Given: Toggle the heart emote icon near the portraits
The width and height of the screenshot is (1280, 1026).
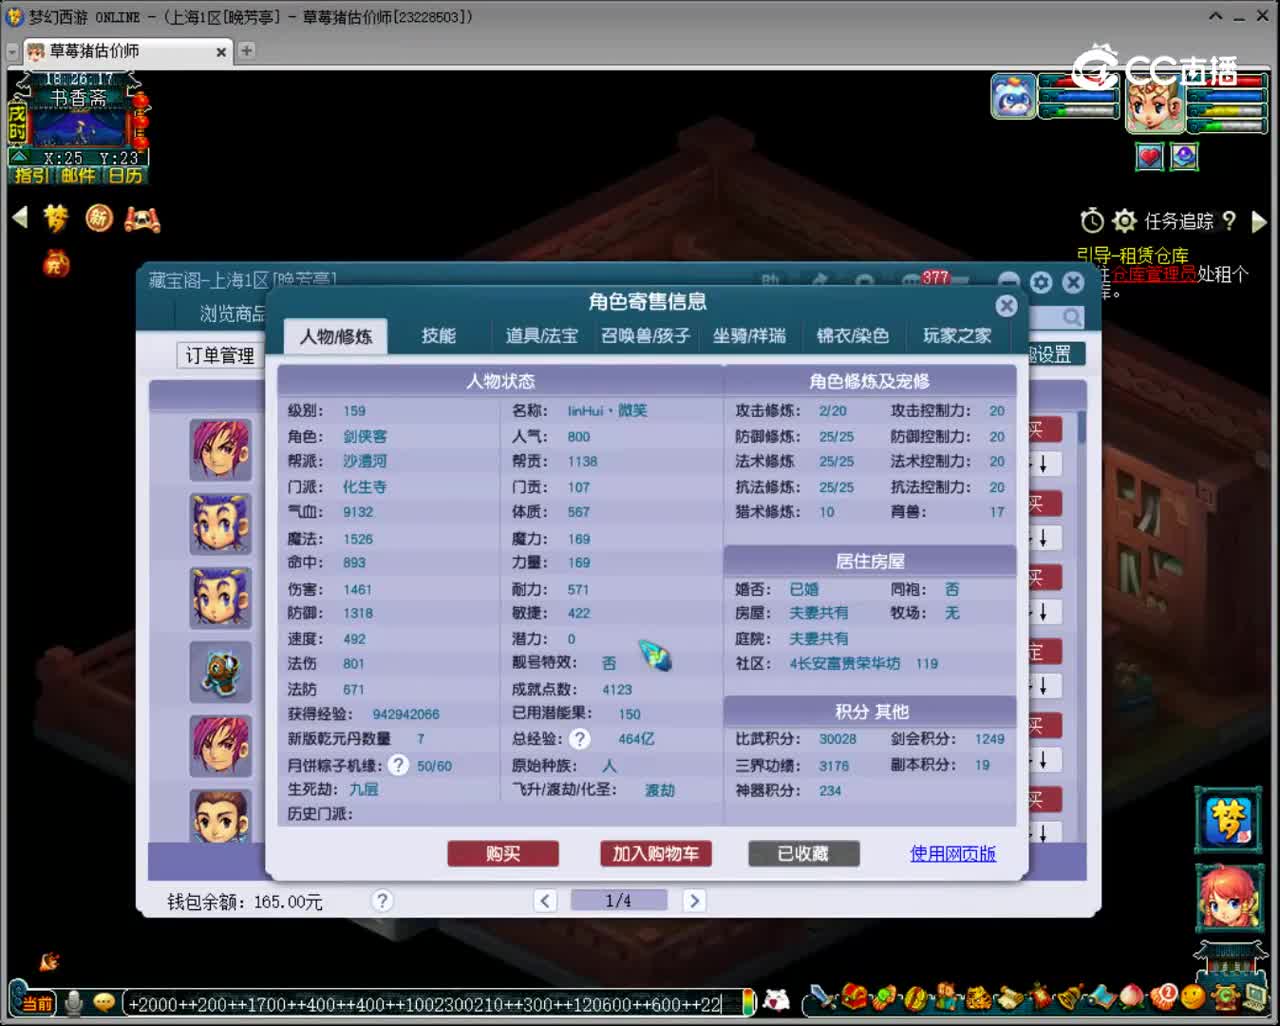Looking at the screenshot, I should coord(1148,157).
